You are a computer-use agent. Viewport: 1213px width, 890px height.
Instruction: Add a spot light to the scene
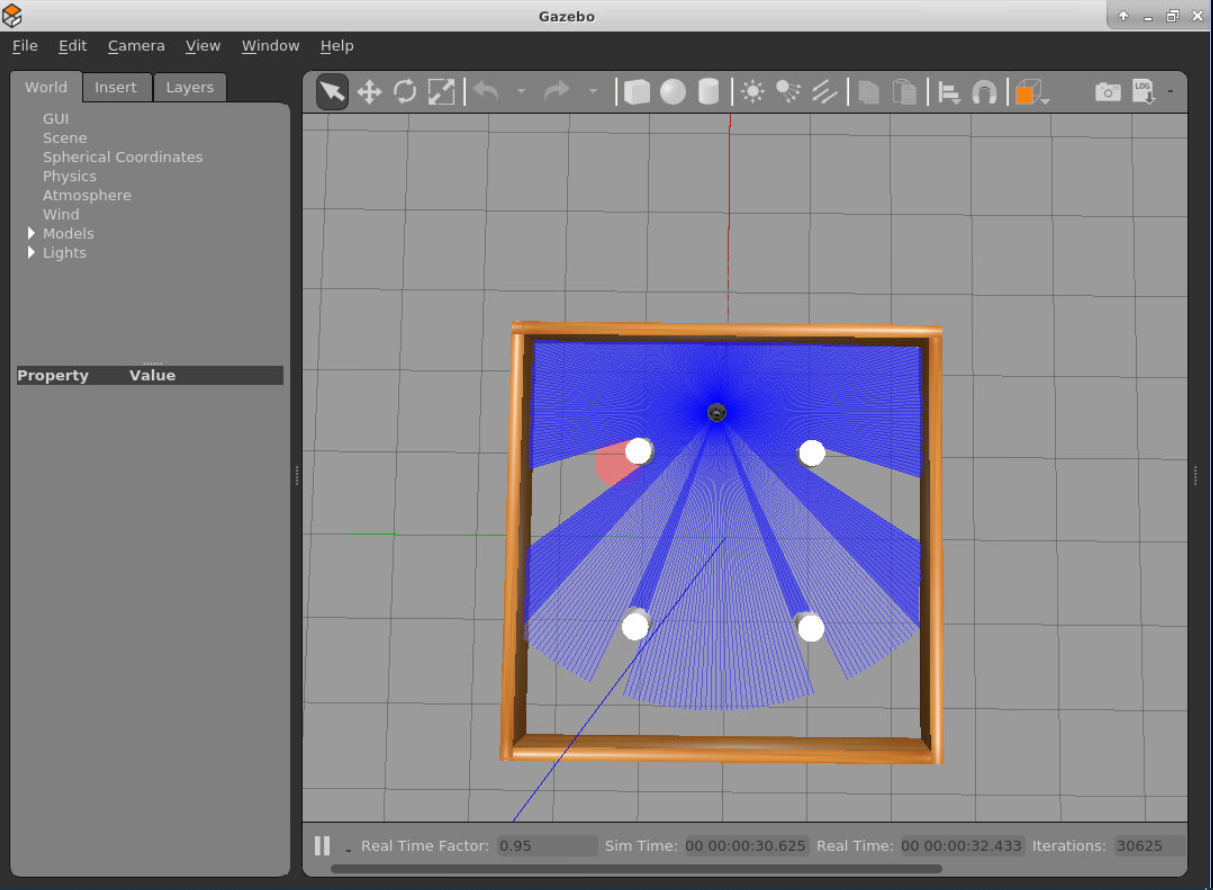pyautogui.click(x=788, y=93)
